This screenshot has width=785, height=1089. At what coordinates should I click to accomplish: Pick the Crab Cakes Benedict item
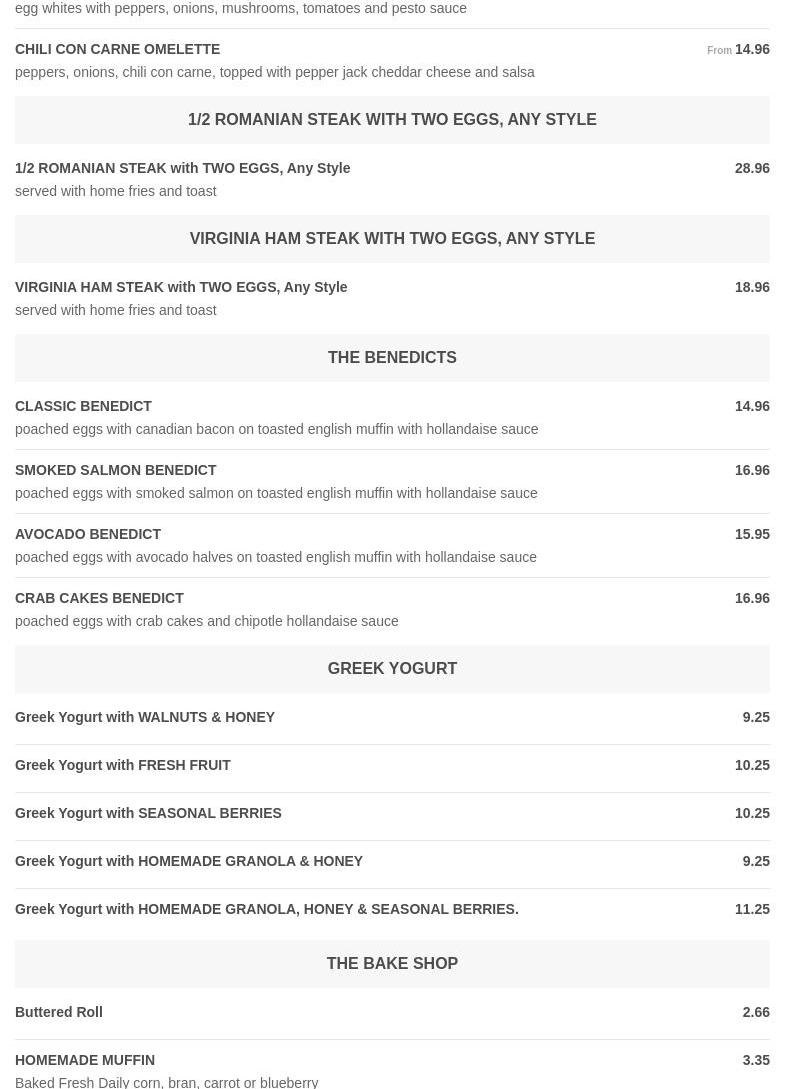tap(100, 598)
